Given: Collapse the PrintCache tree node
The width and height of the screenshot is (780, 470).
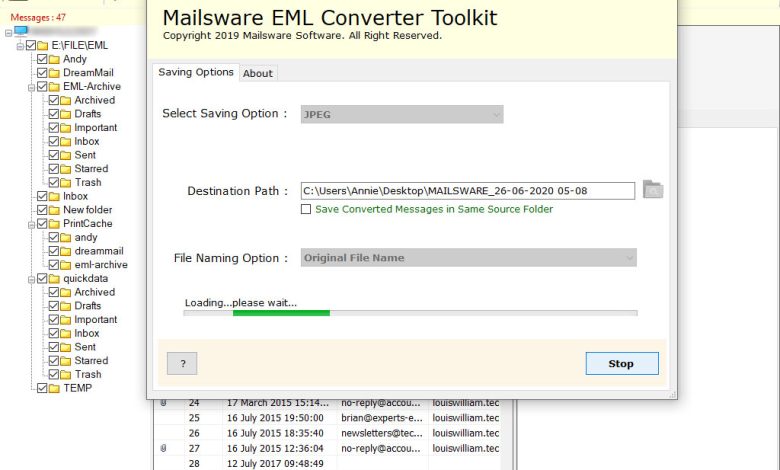Looking at the screenshot, I should [31, 225].
